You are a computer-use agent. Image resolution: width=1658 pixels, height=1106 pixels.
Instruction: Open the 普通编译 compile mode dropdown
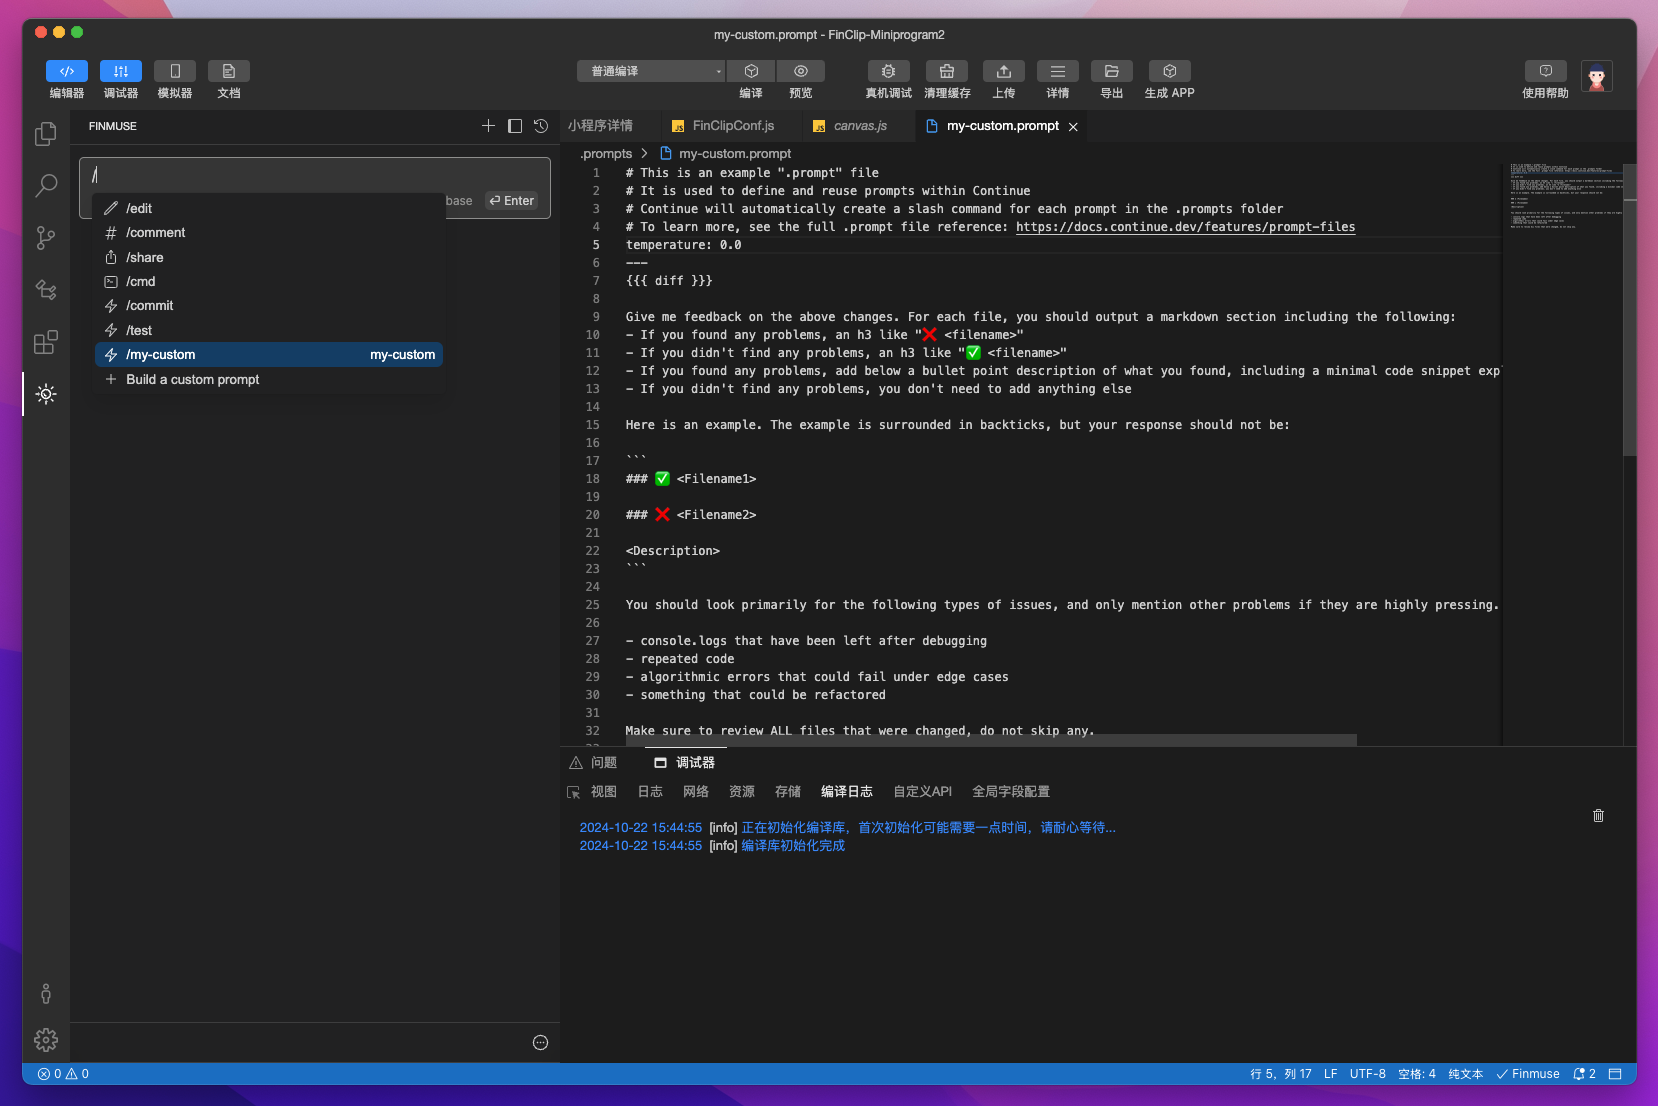pyautogui.click(x=650, y=71)
